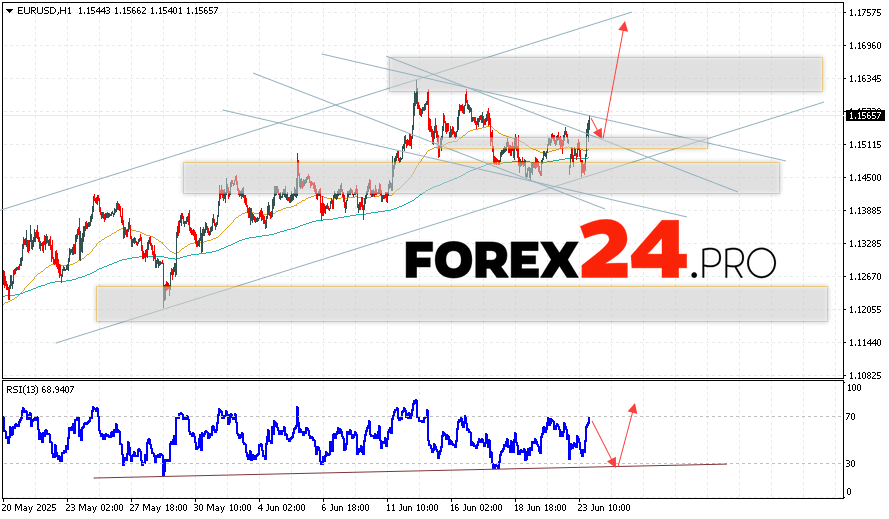Select the top gray resistance zone rectangle
This screenshot has height=519, width=889.
[605, 74]
